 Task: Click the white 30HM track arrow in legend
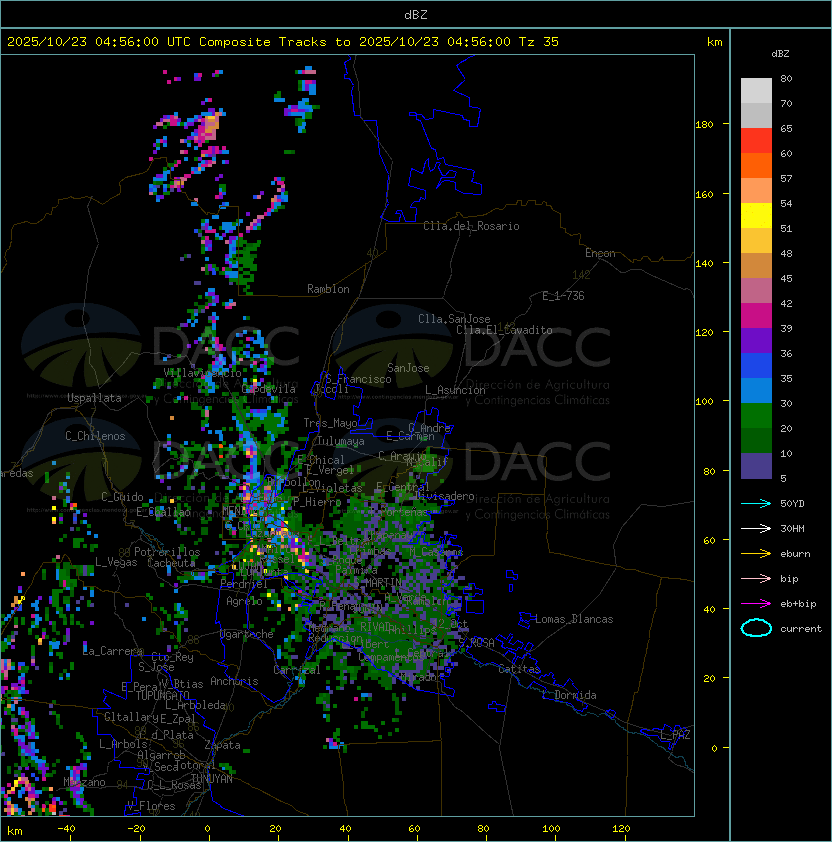pos(756,528)
